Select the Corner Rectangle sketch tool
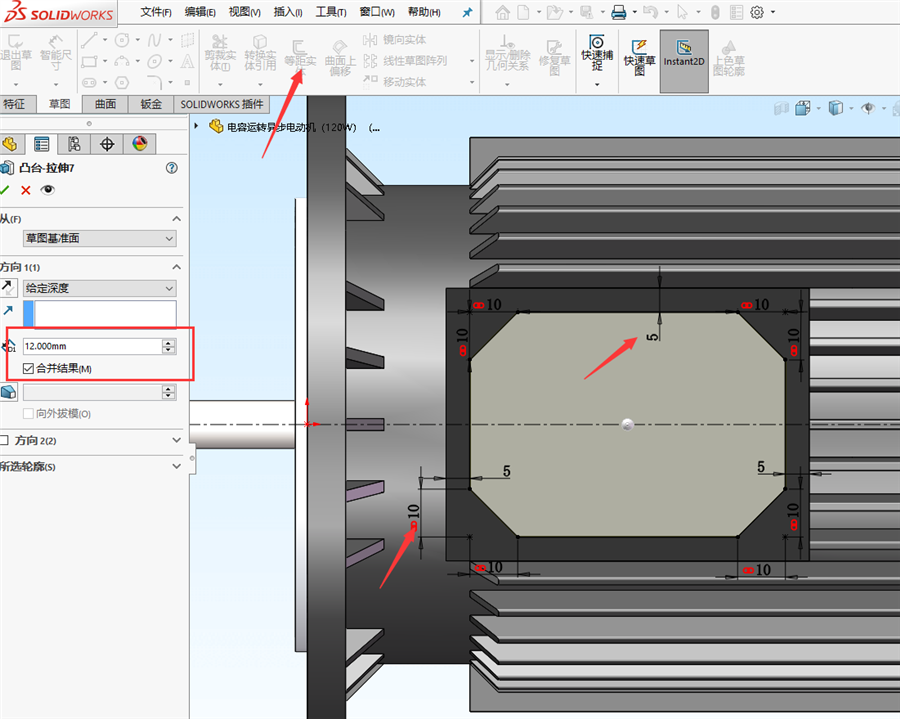 pyautogui.click(x=89, y=61)
